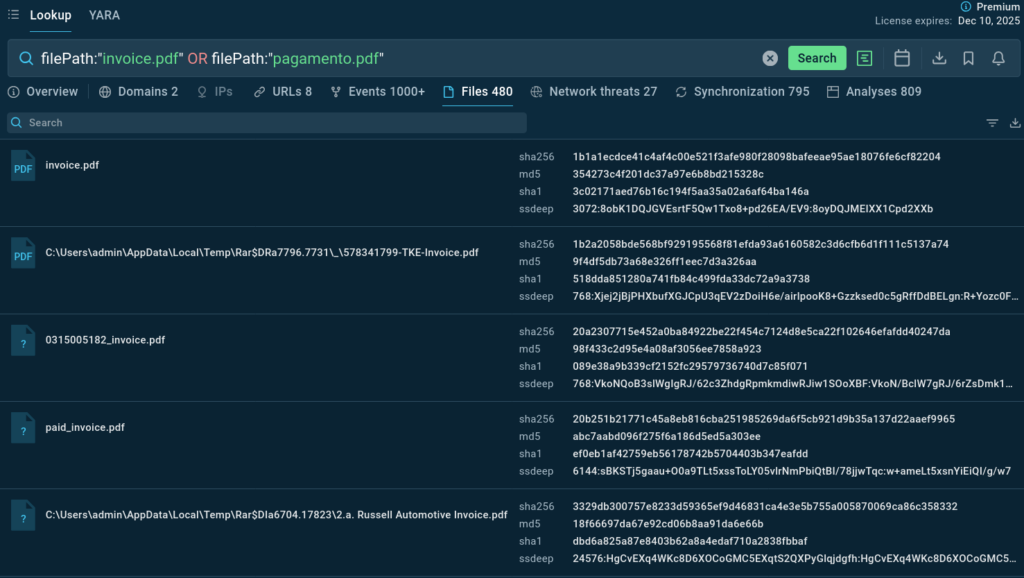
Task: Open the invoice.pdf file entry
Action: click(x=72, y=165)
